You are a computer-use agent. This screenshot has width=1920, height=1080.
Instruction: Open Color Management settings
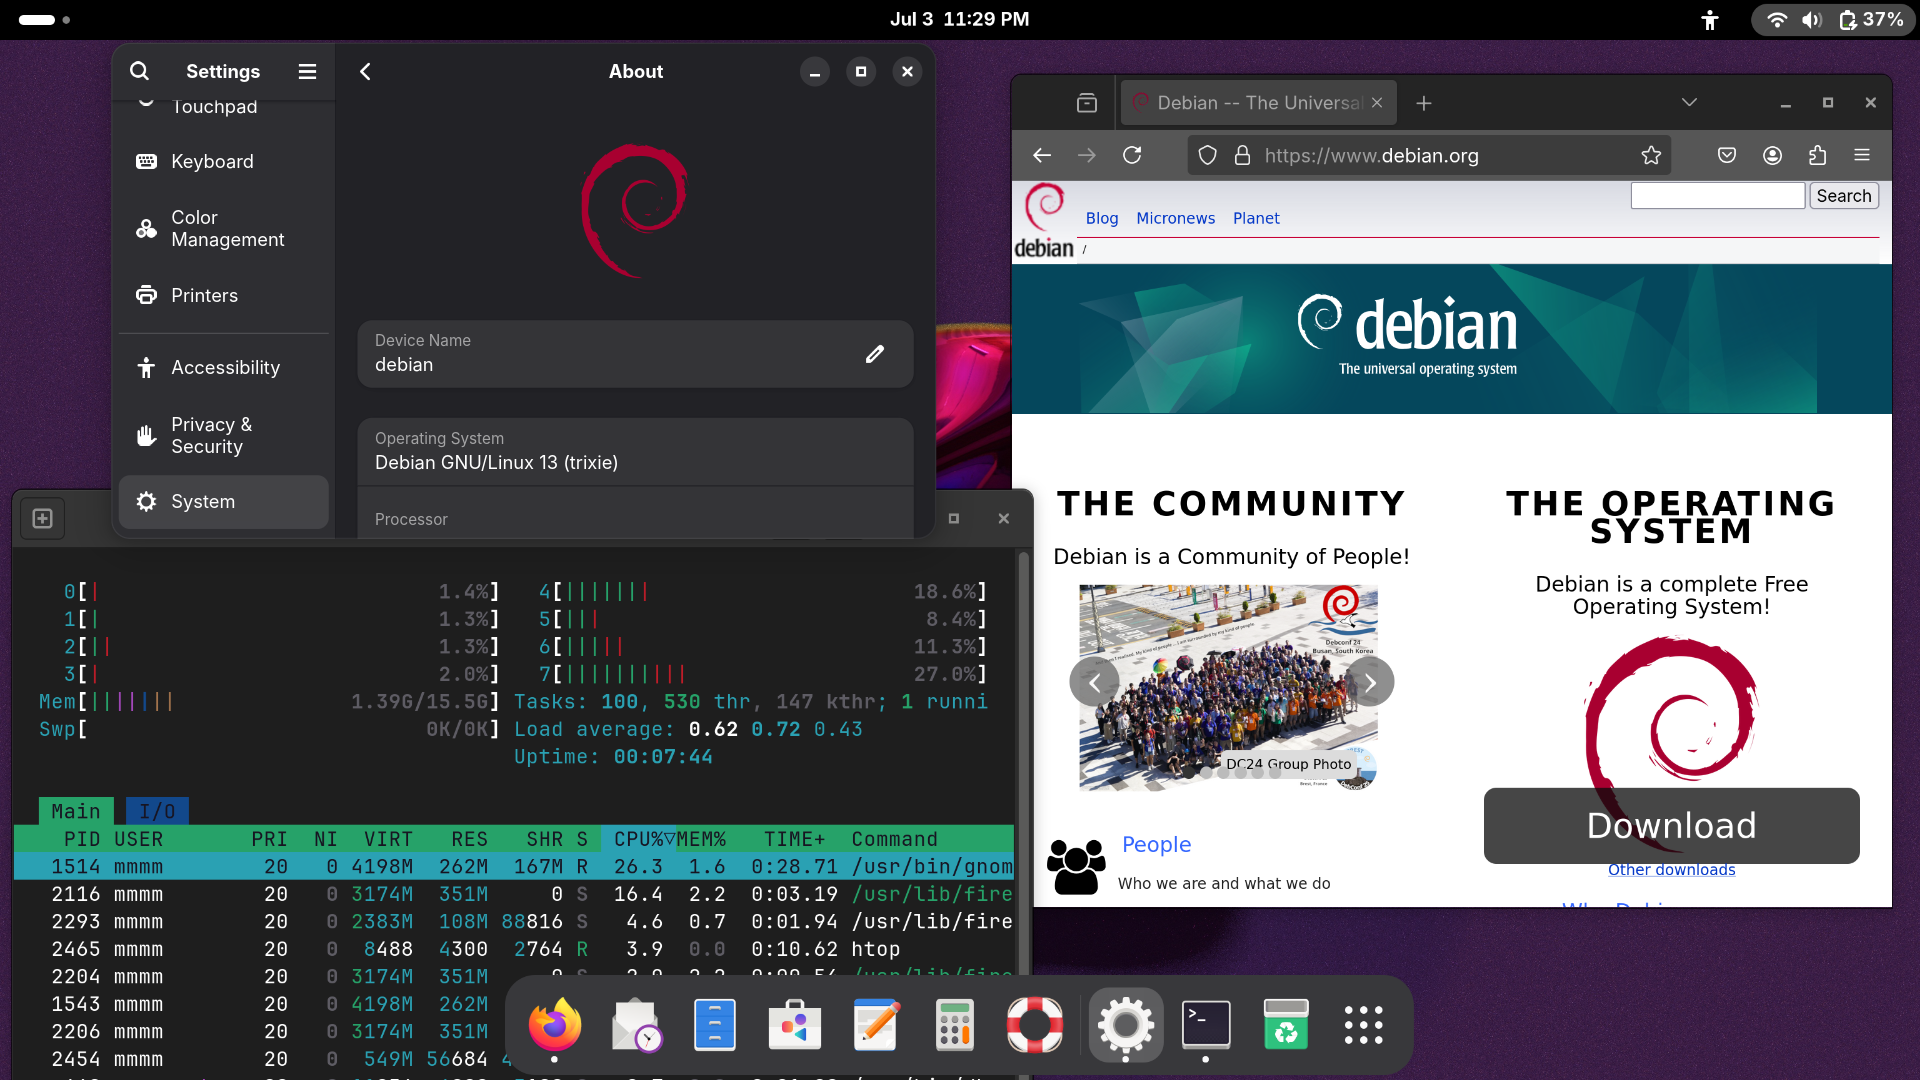tap(224, 228)
